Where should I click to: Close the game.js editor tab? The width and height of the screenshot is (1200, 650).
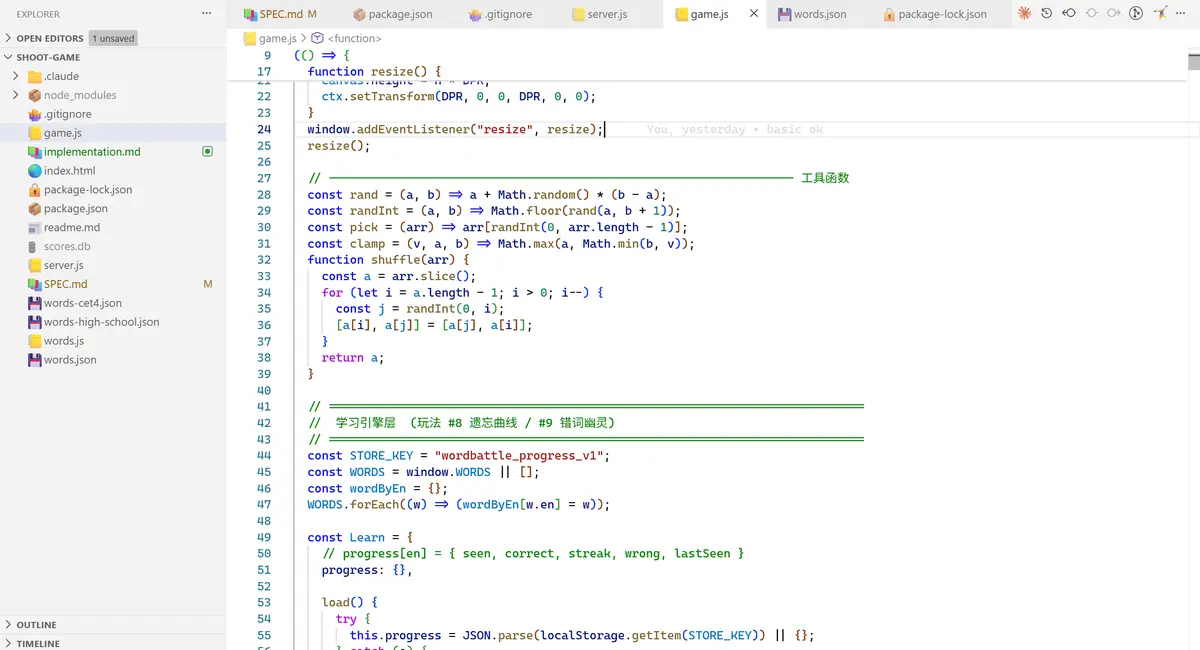point(754,14)
